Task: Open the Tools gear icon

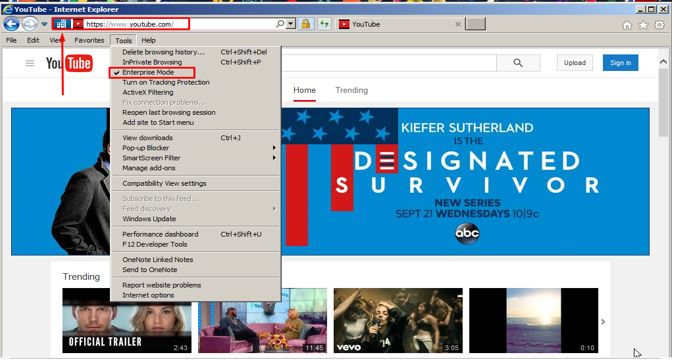Action: [659, 25]
